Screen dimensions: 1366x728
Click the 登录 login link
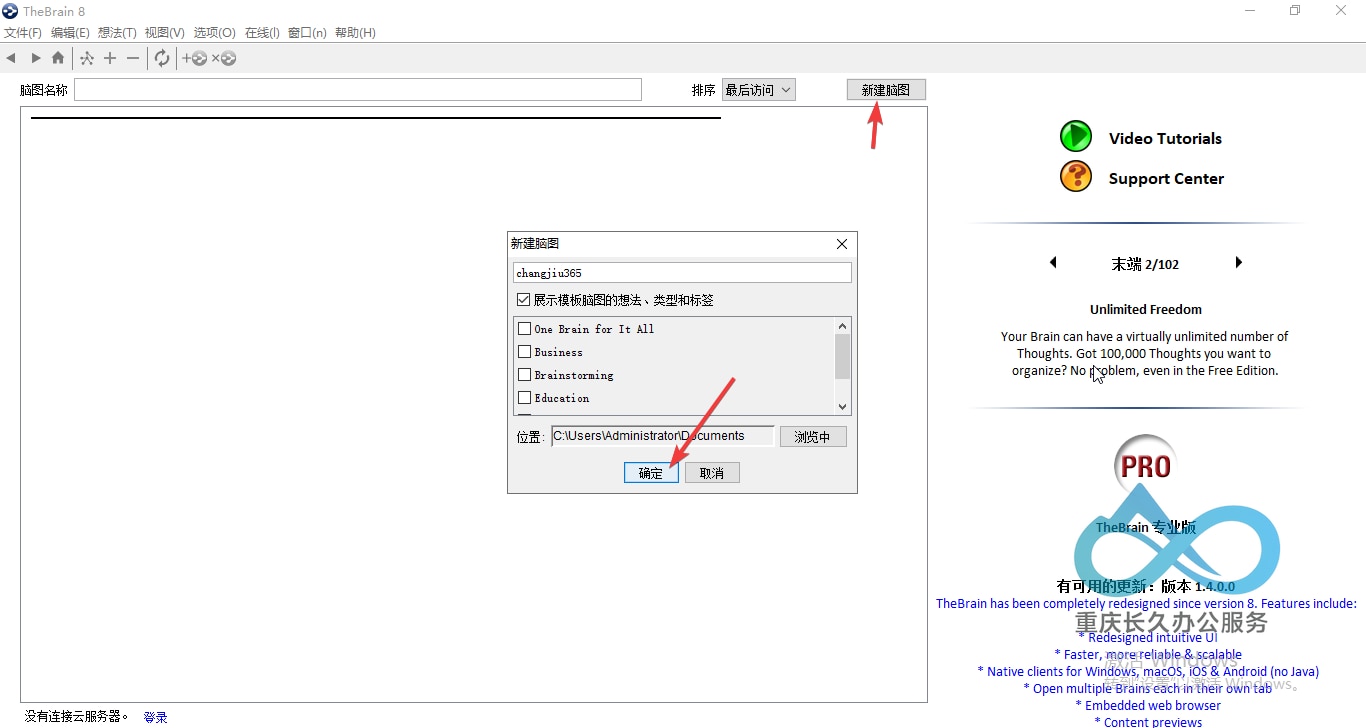tap(155, 717)
